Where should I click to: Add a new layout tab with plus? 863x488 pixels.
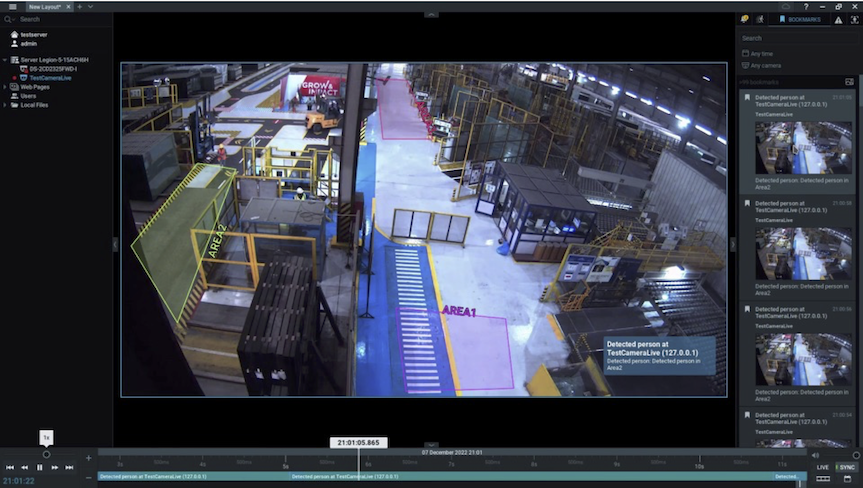80,7
